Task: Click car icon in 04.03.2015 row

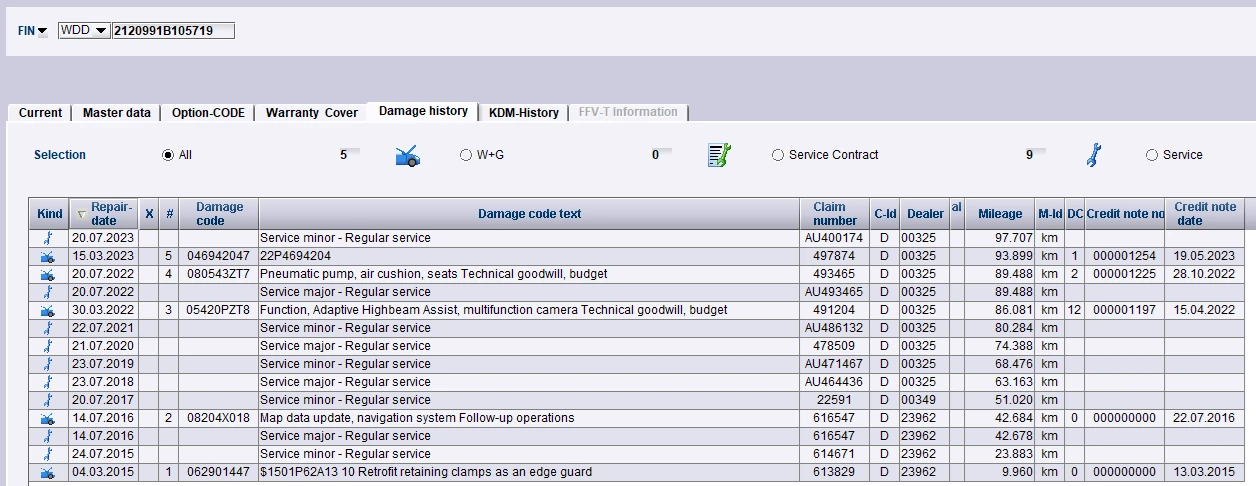Action: 47,472
